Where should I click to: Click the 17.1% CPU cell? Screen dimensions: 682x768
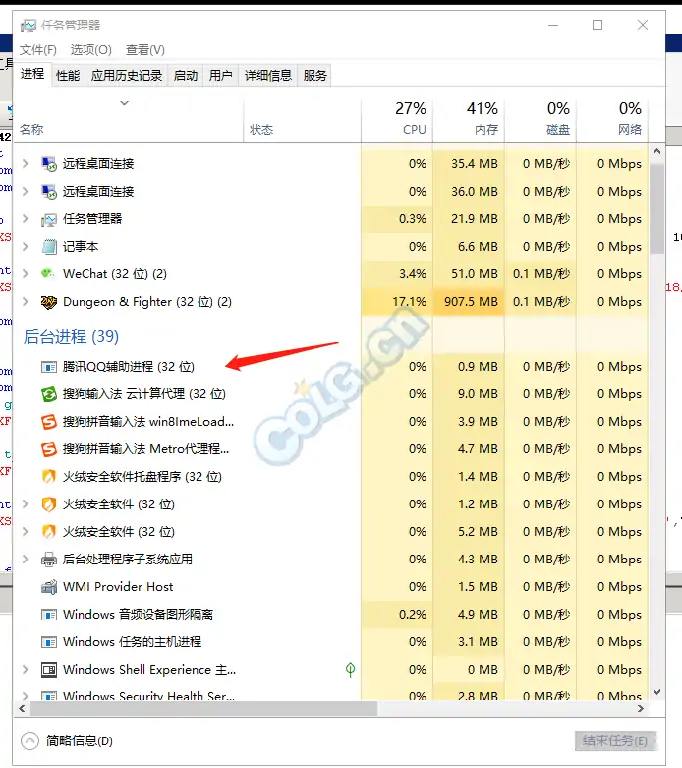397,302
